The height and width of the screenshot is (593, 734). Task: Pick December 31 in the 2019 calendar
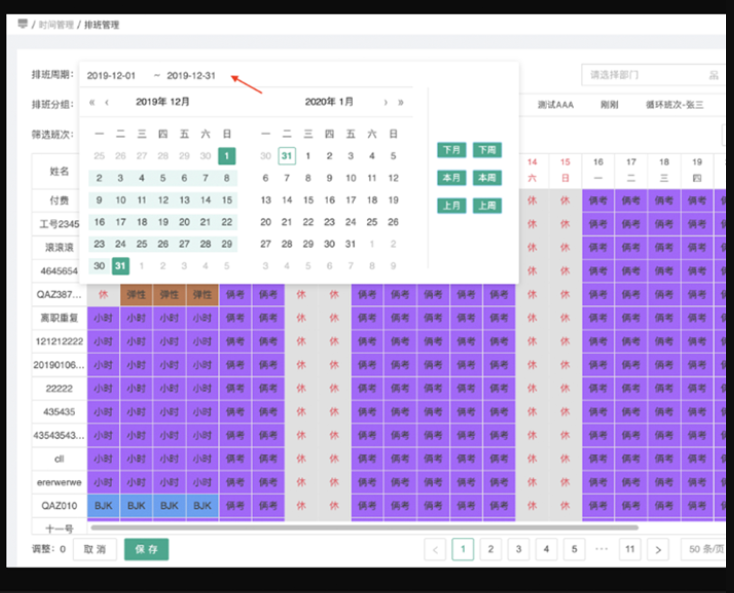point(120,266)
